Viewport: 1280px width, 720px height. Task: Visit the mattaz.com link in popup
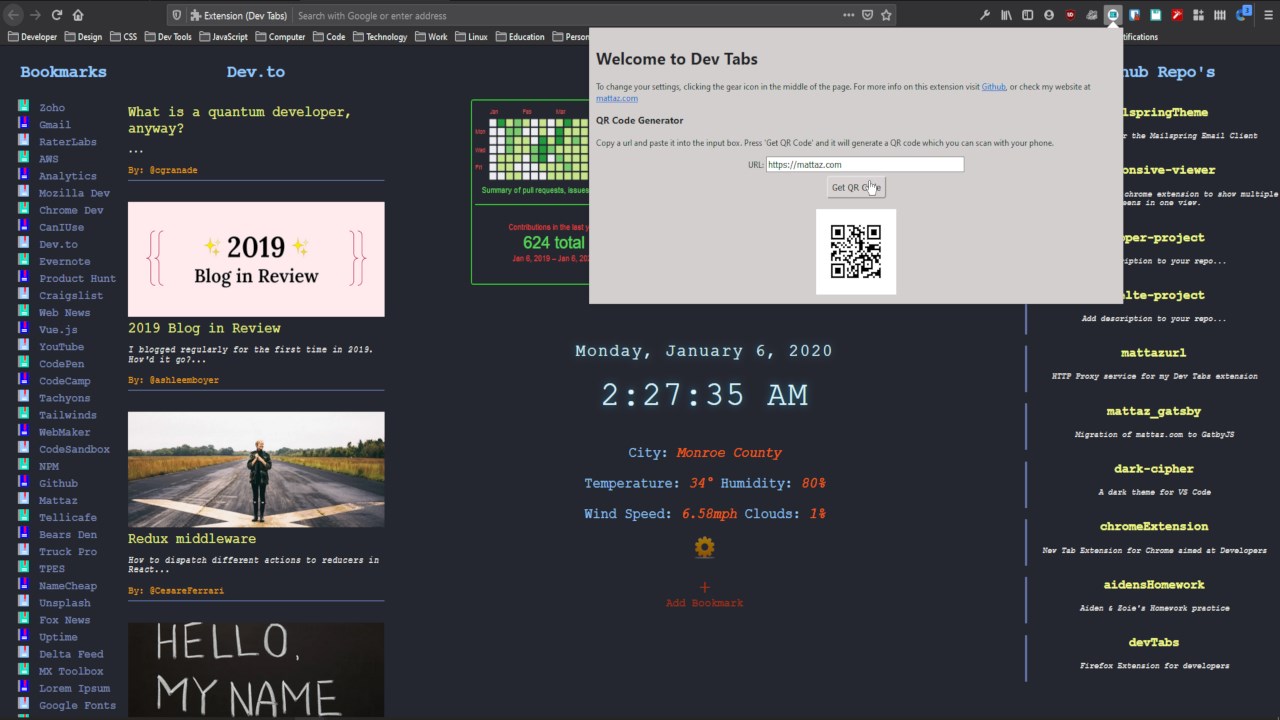pyautogui.click(x=616, y=98)
